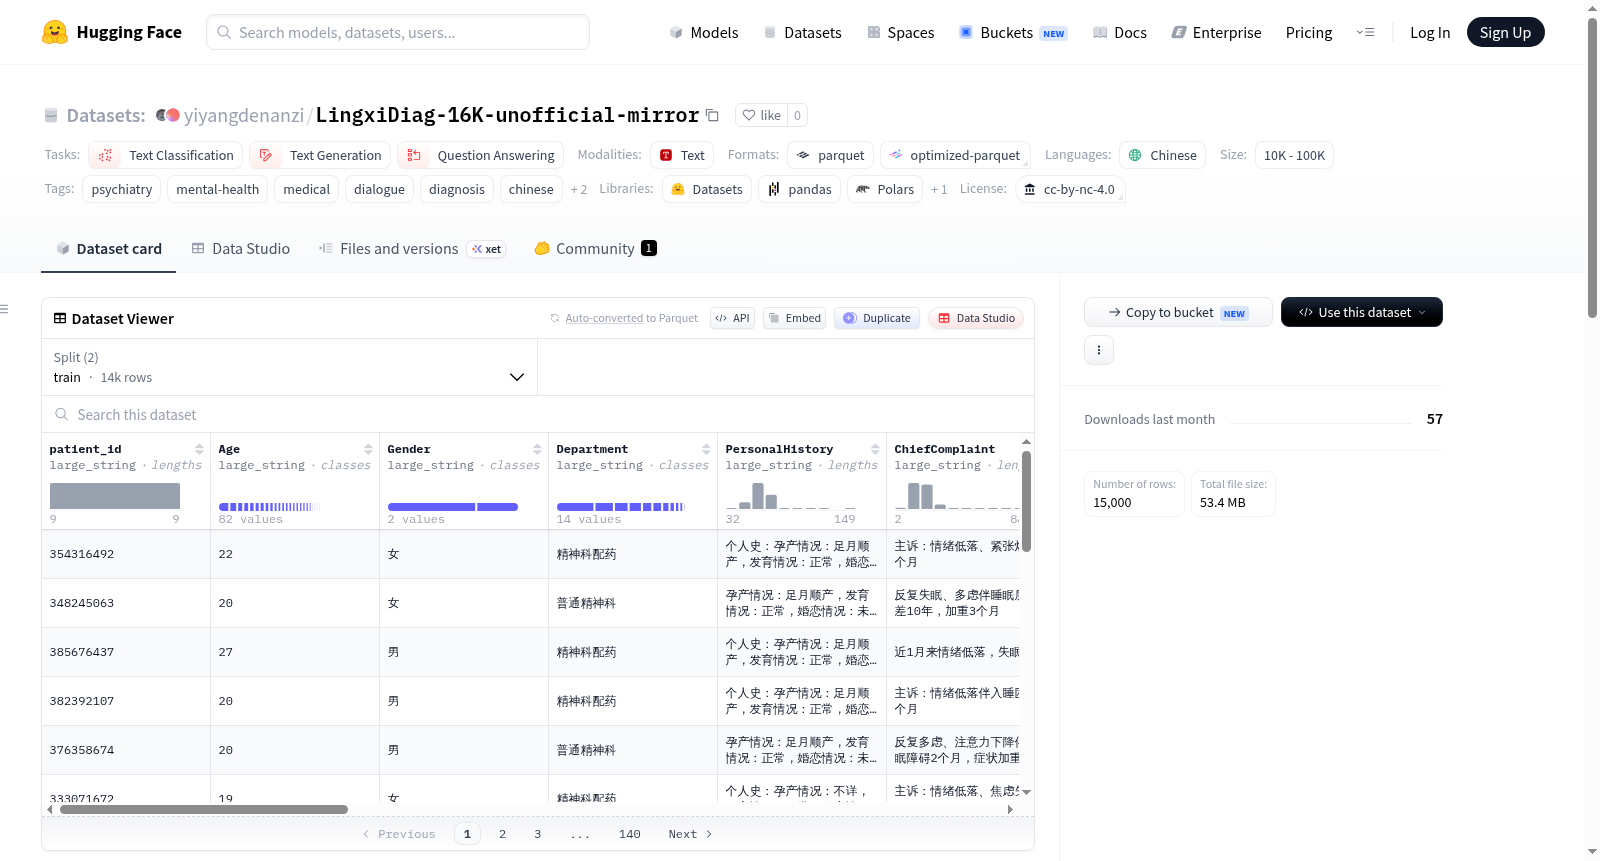Click the Datasets library tag
This screenshot has height=861, width=1600.
[x=707, y=189]
